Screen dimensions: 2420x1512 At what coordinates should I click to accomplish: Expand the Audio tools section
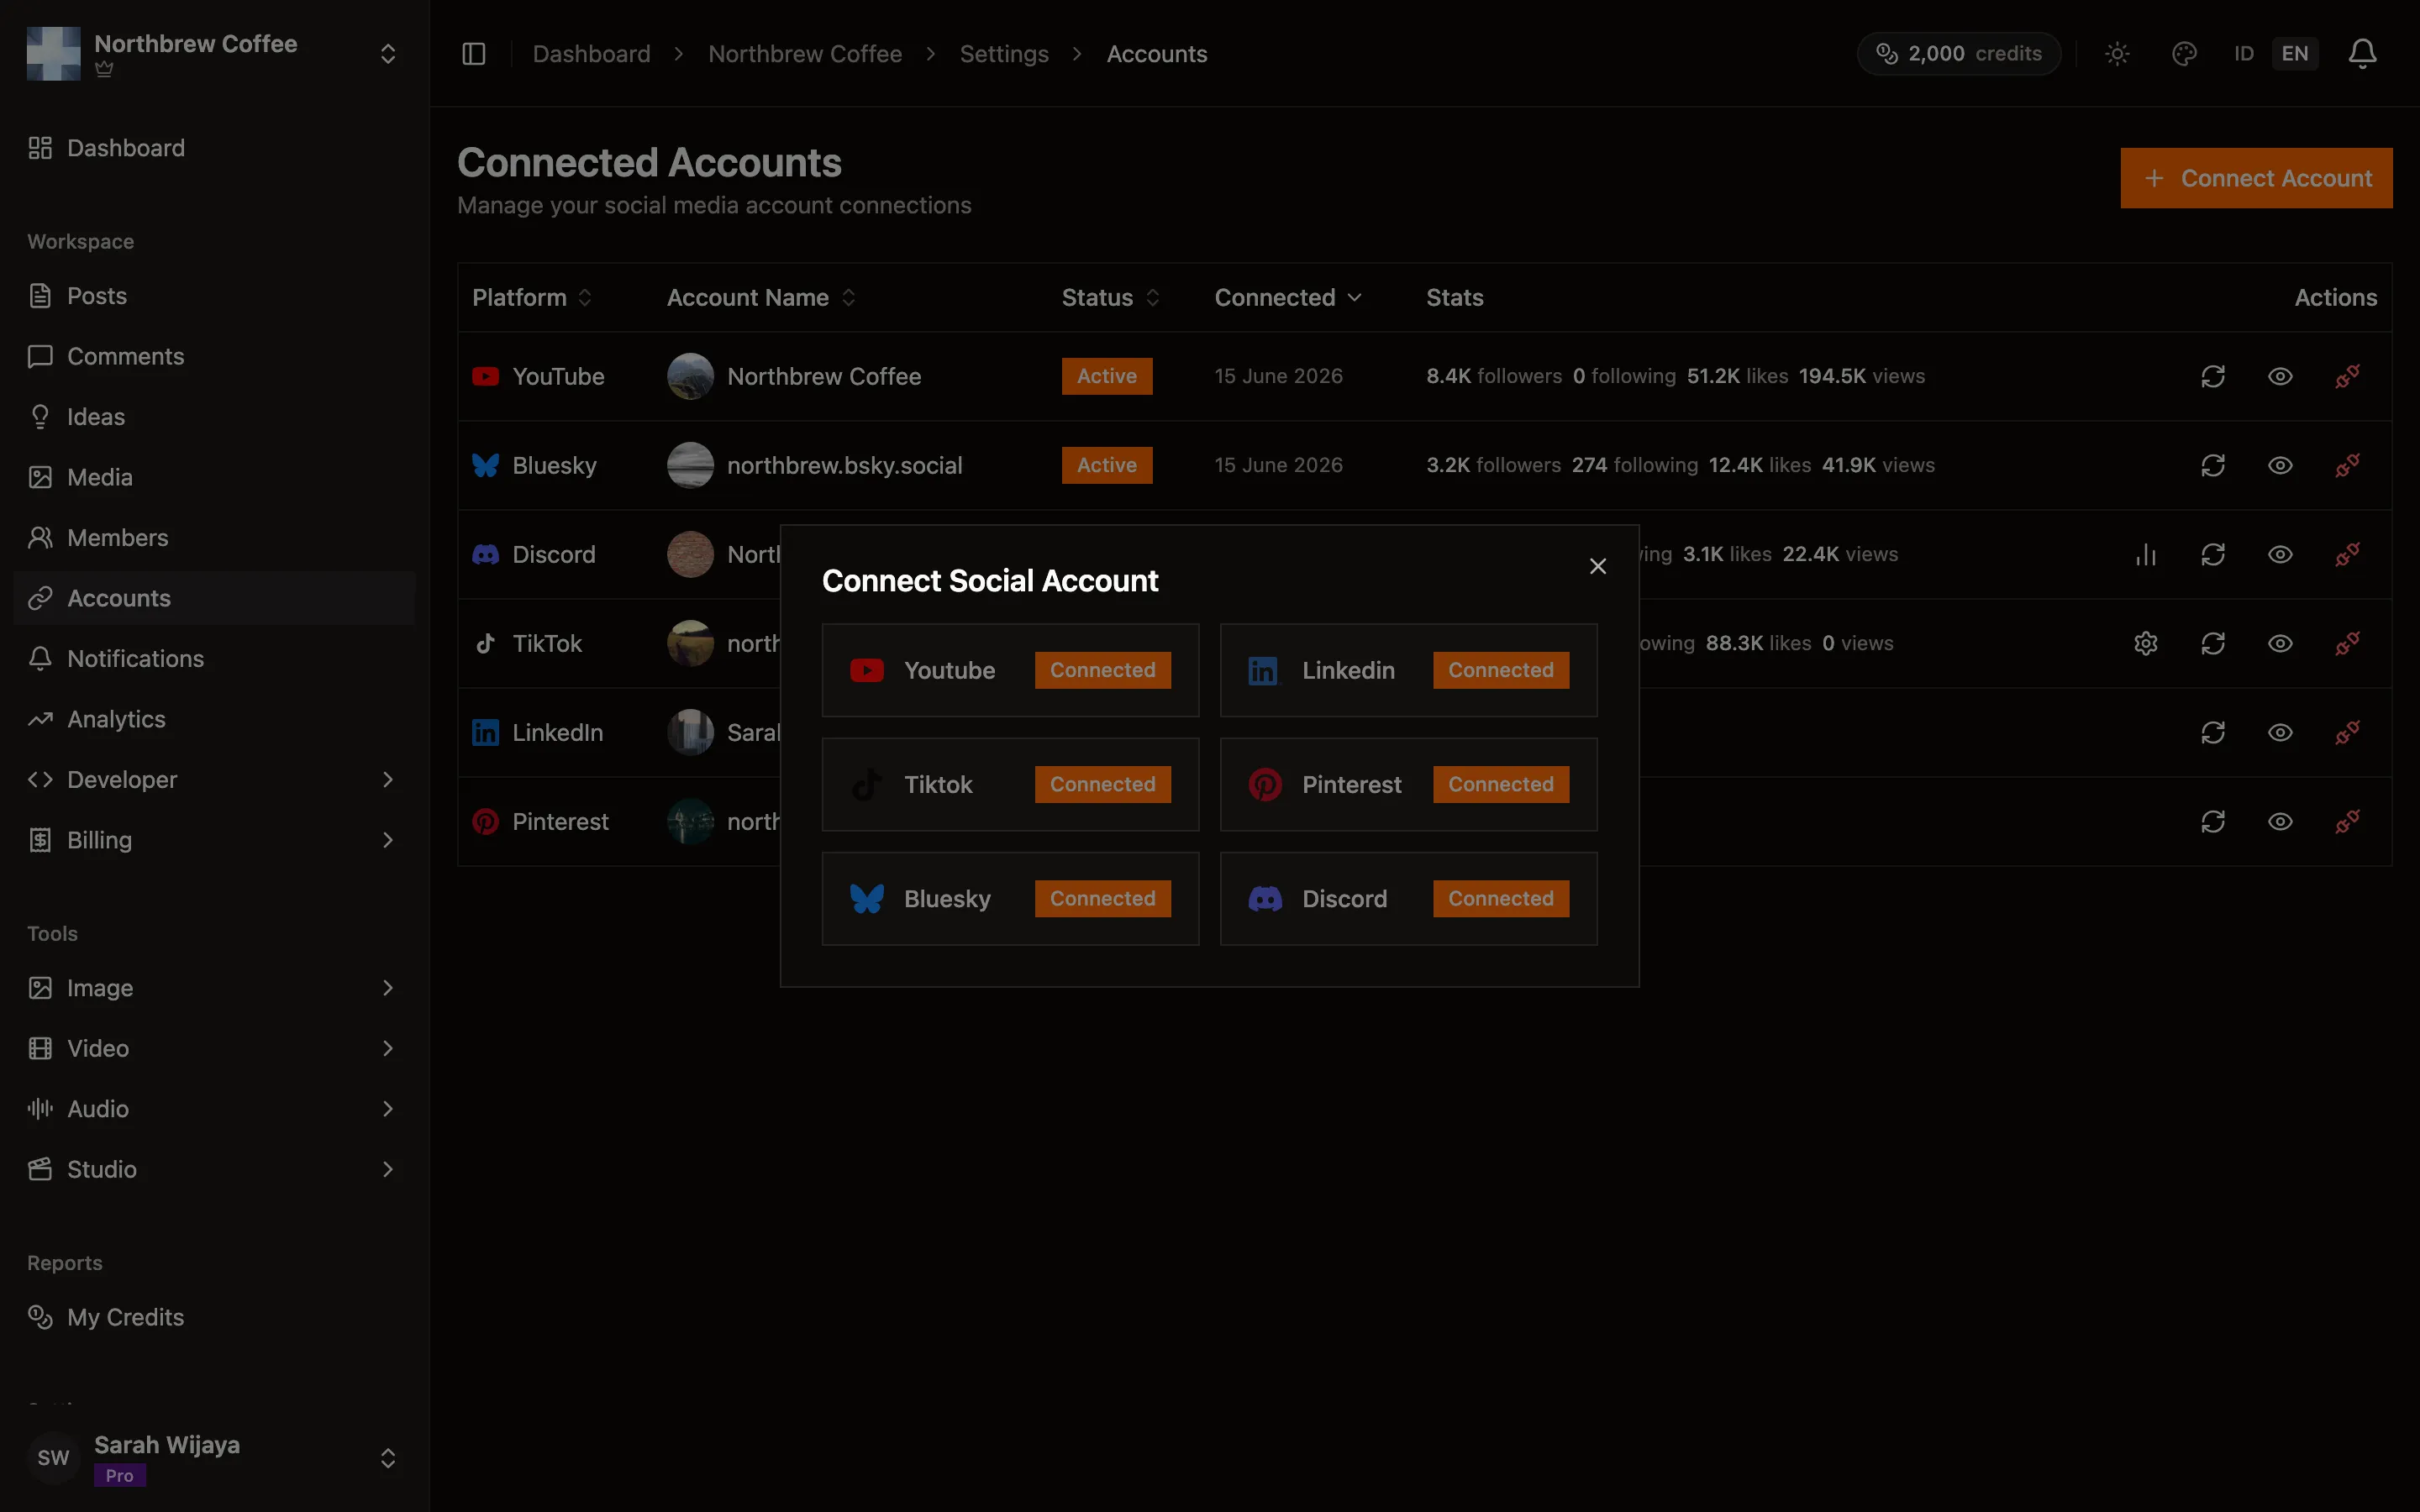[215, 1109]
